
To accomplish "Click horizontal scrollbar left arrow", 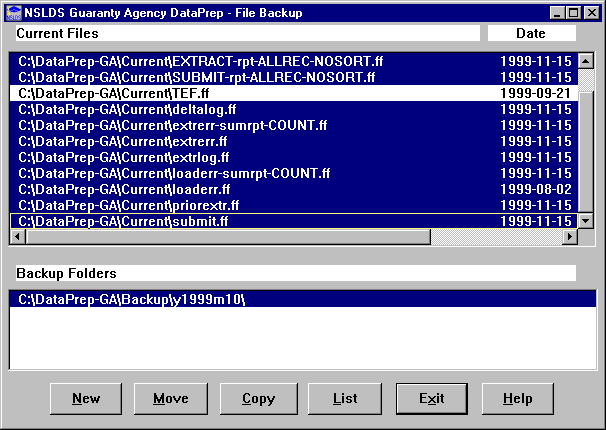I will tap(17, 237).
